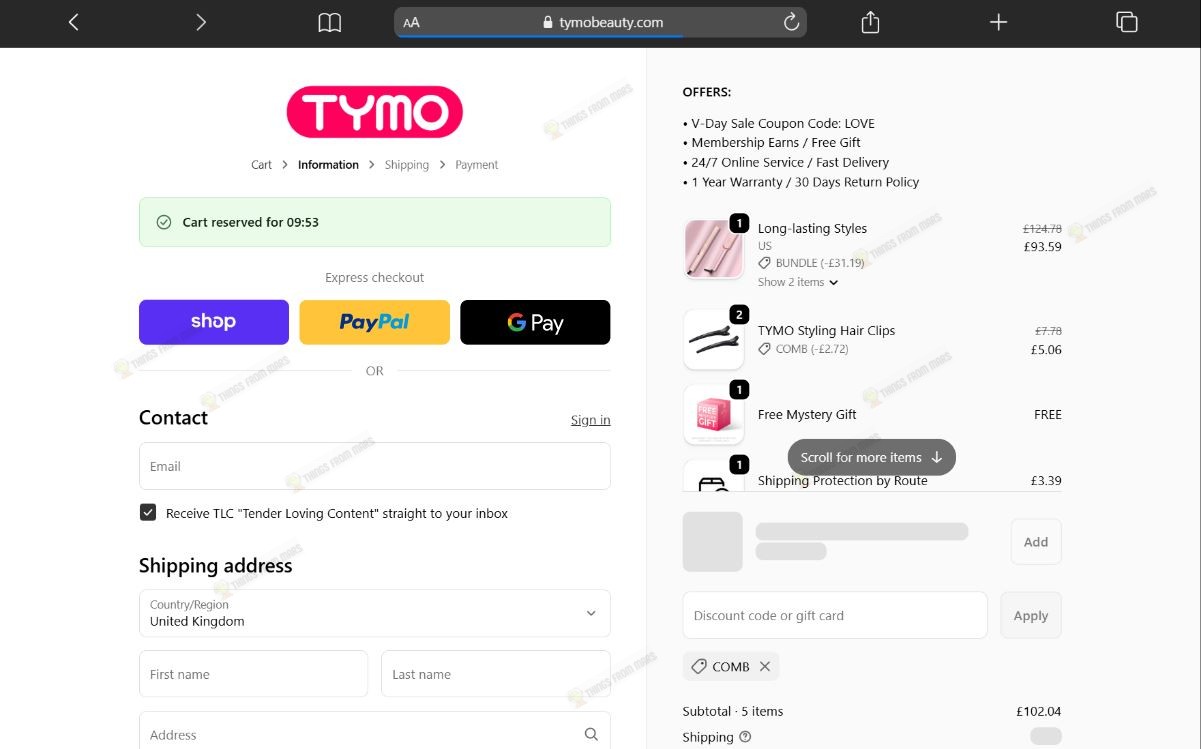Image resolution: width=1201 pixels, height=749 pixels.
Task: Show all open tabs icon
Action: click(1126, 22)
